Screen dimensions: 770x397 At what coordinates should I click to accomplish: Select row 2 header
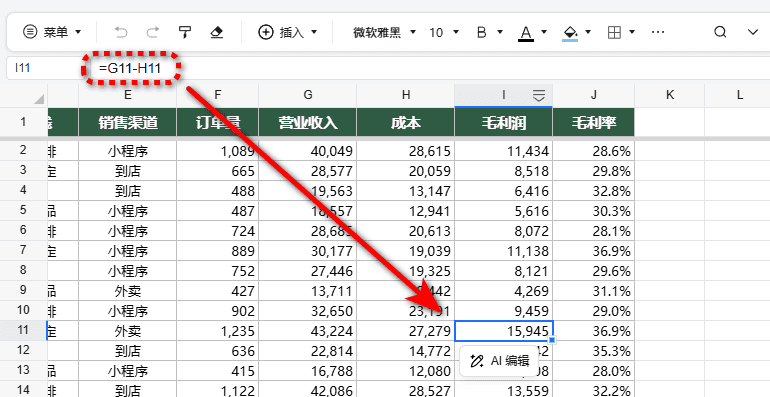click(24, 150)
